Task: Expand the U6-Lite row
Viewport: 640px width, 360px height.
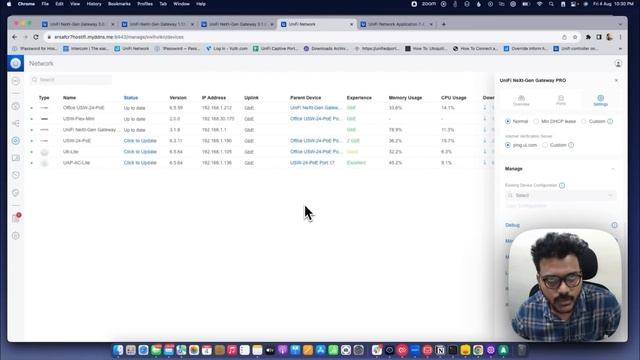Action: point(31,152)
